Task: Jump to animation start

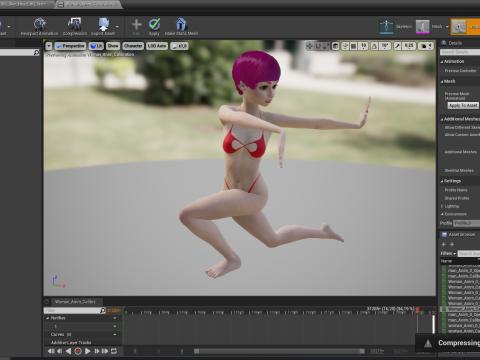Action: coord(51,351)
